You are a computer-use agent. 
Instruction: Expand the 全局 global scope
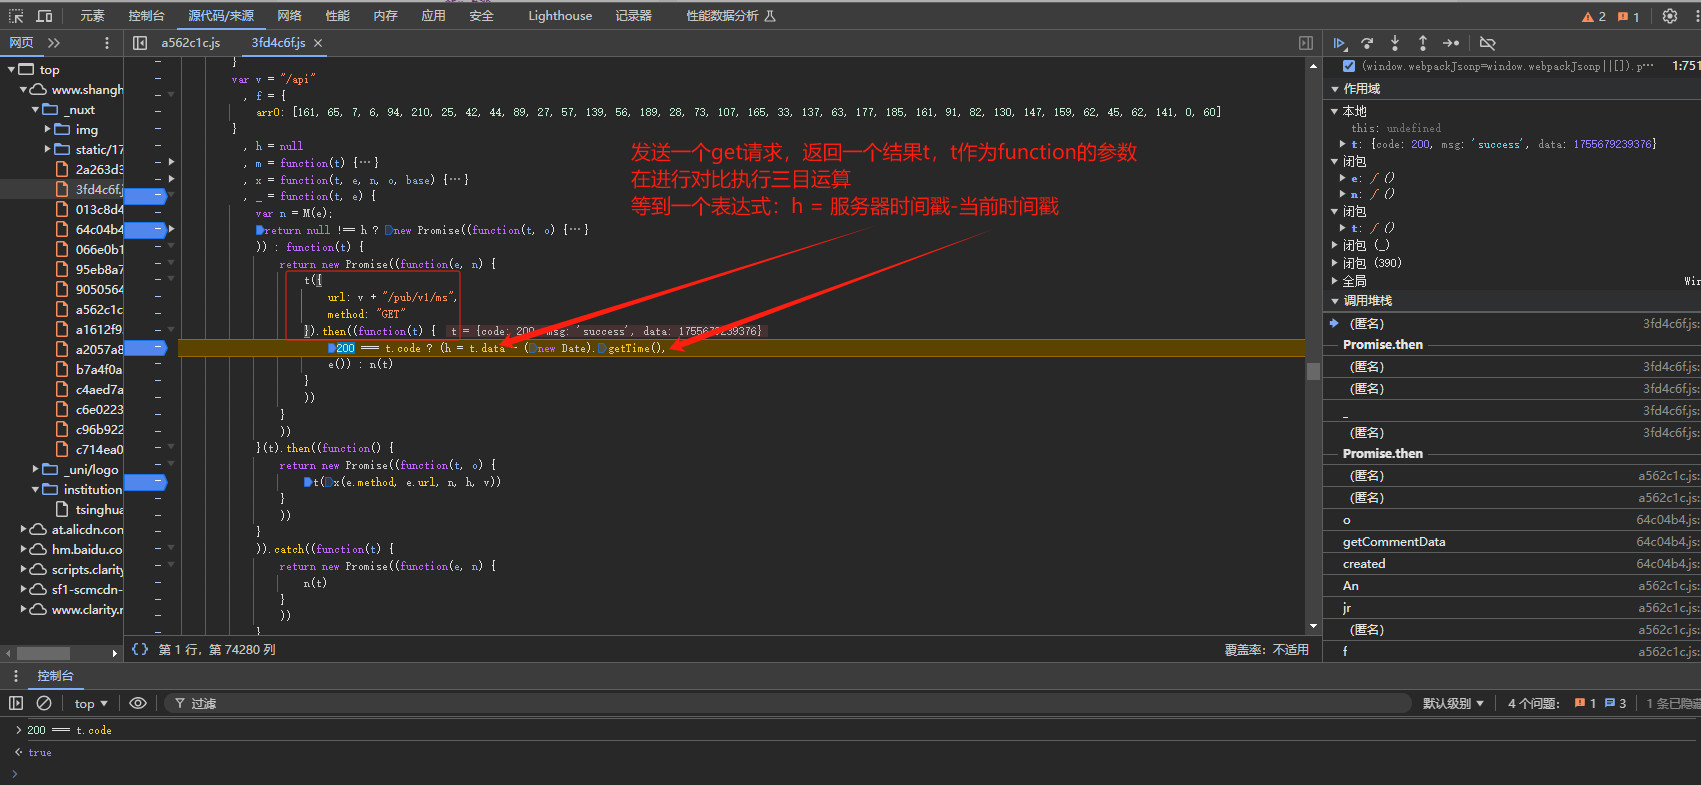click(1335, 281)
